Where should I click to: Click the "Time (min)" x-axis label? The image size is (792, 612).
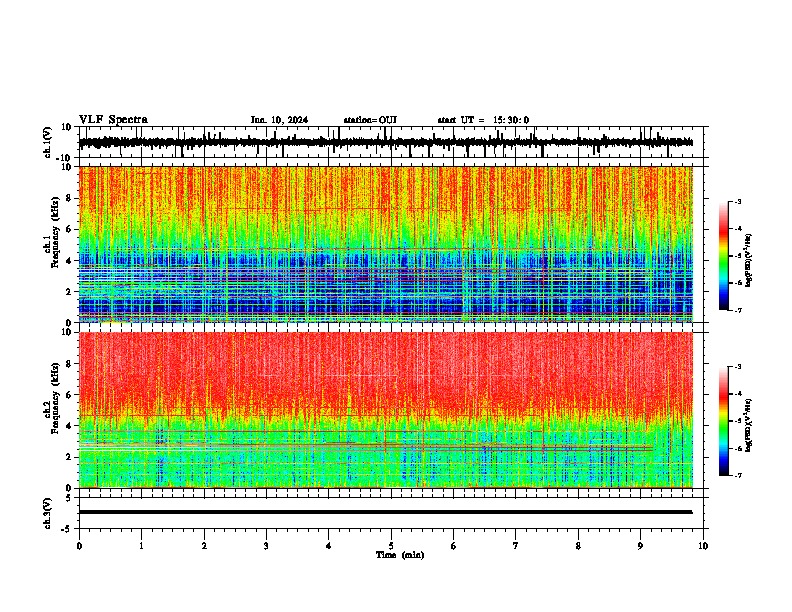[400, 555]
